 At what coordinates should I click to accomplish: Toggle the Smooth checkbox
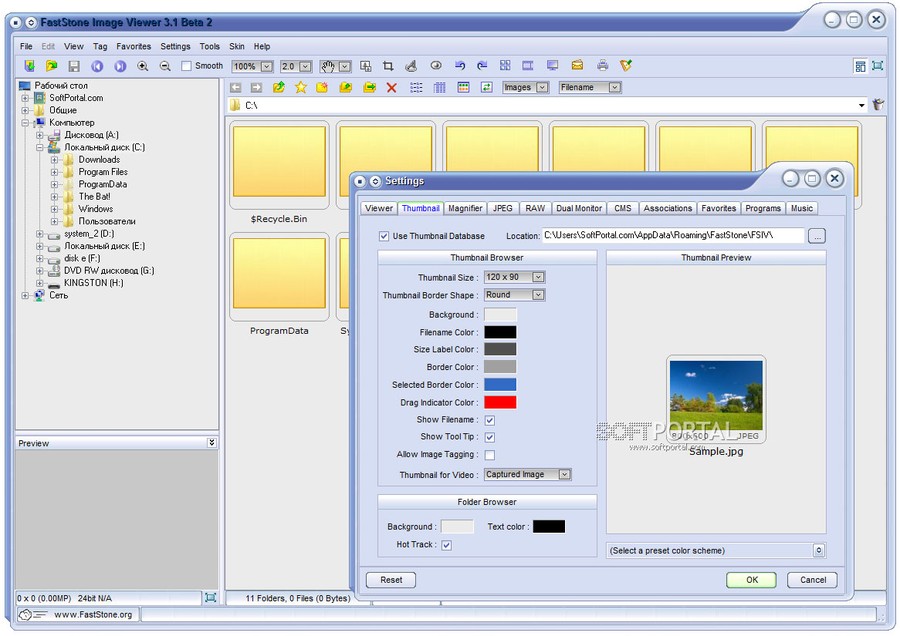click(186, 66)
